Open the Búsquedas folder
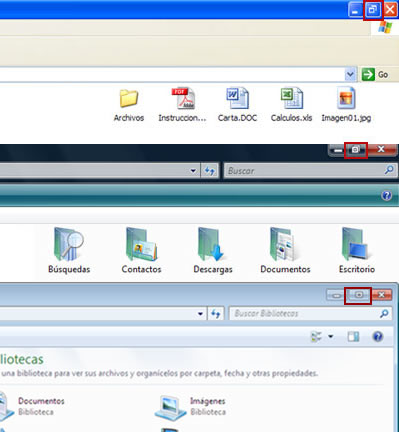The width and height of the screenshot is (399, 432). tap(69, 251)
